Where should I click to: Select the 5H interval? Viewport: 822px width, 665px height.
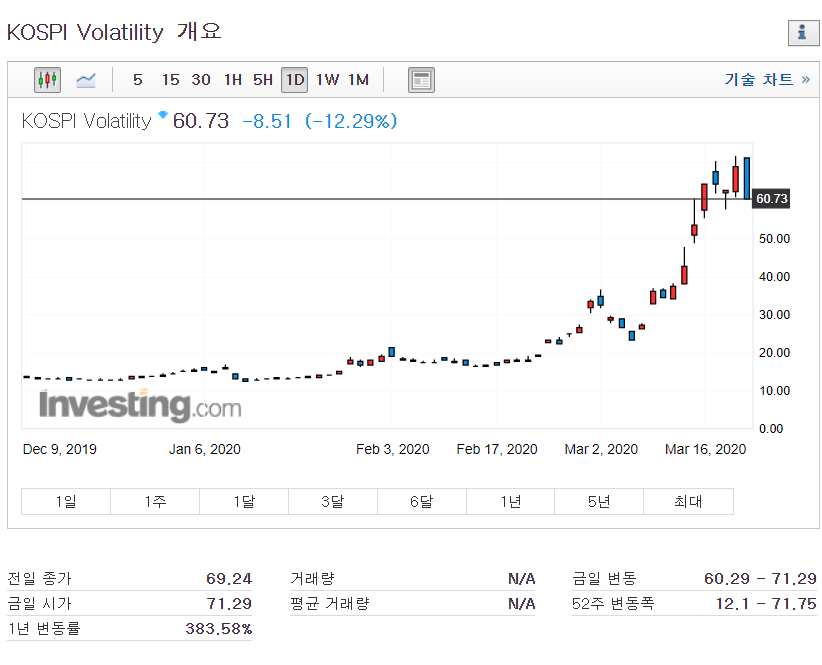pos(262,80)
